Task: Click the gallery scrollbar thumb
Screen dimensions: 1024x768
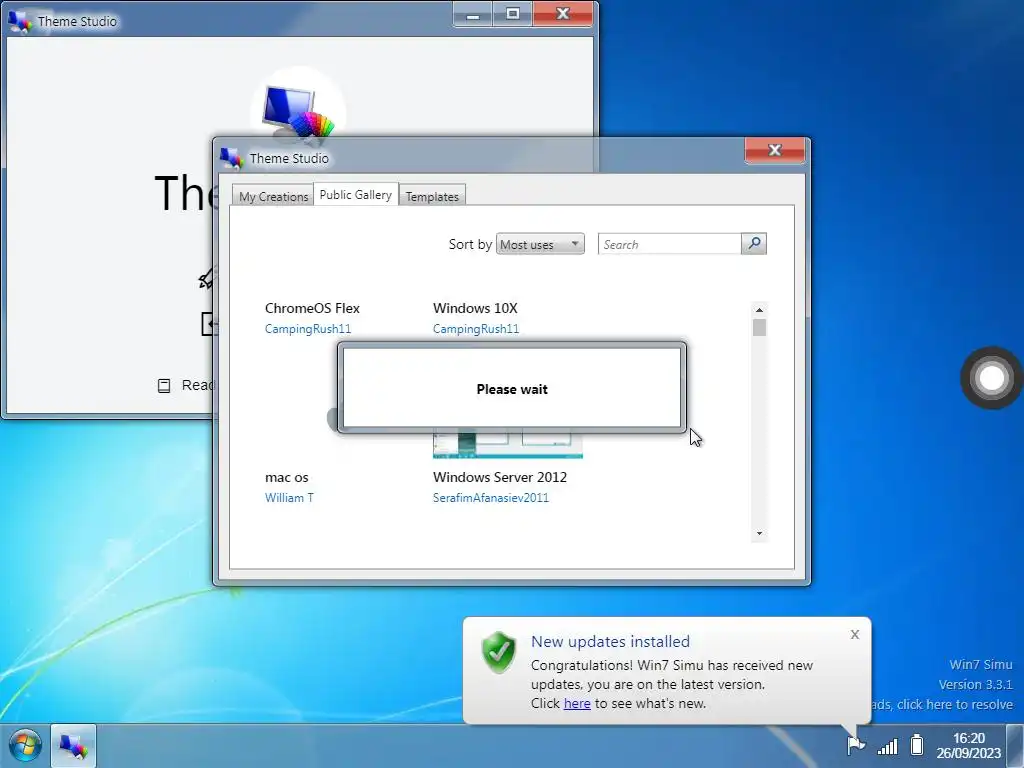Action: tap(759, 327)
